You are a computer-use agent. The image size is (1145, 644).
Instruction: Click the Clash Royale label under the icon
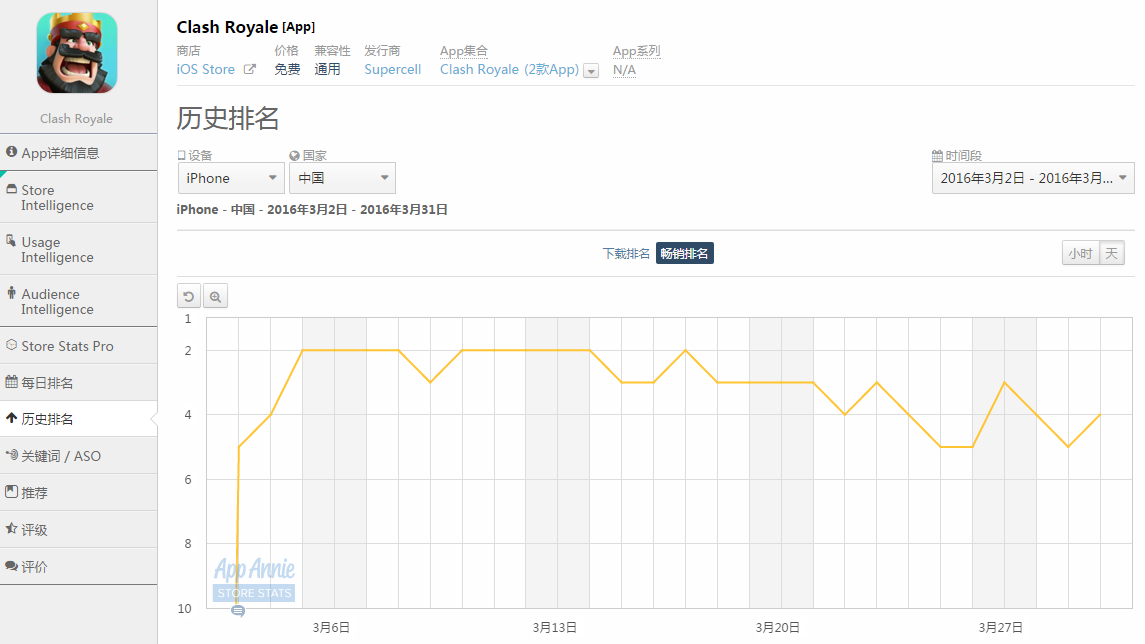tap(77, 118)
